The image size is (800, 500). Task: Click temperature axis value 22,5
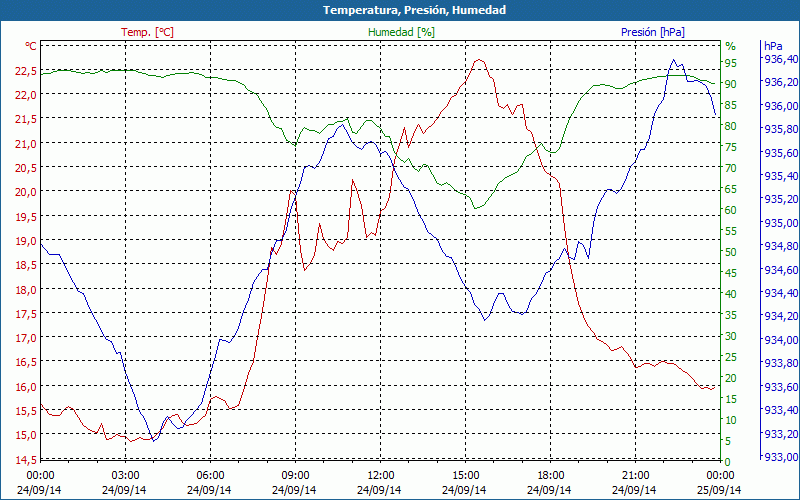(26, 71)
